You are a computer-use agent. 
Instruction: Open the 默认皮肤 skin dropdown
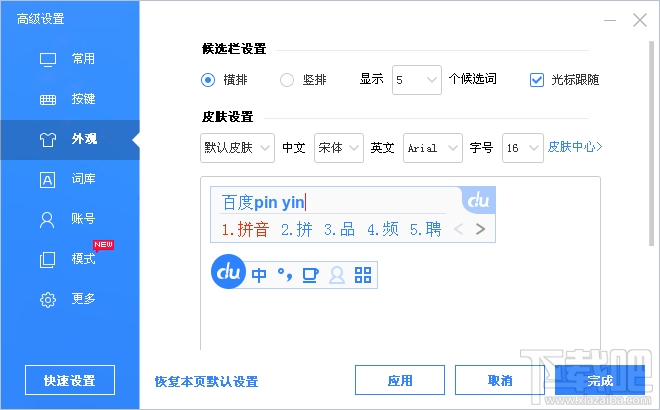pyautogui.click(x=237, y=148)
